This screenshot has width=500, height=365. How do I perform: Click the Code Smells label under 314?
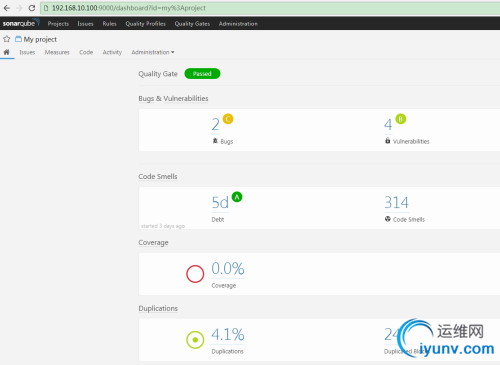[x=409, y=219]
